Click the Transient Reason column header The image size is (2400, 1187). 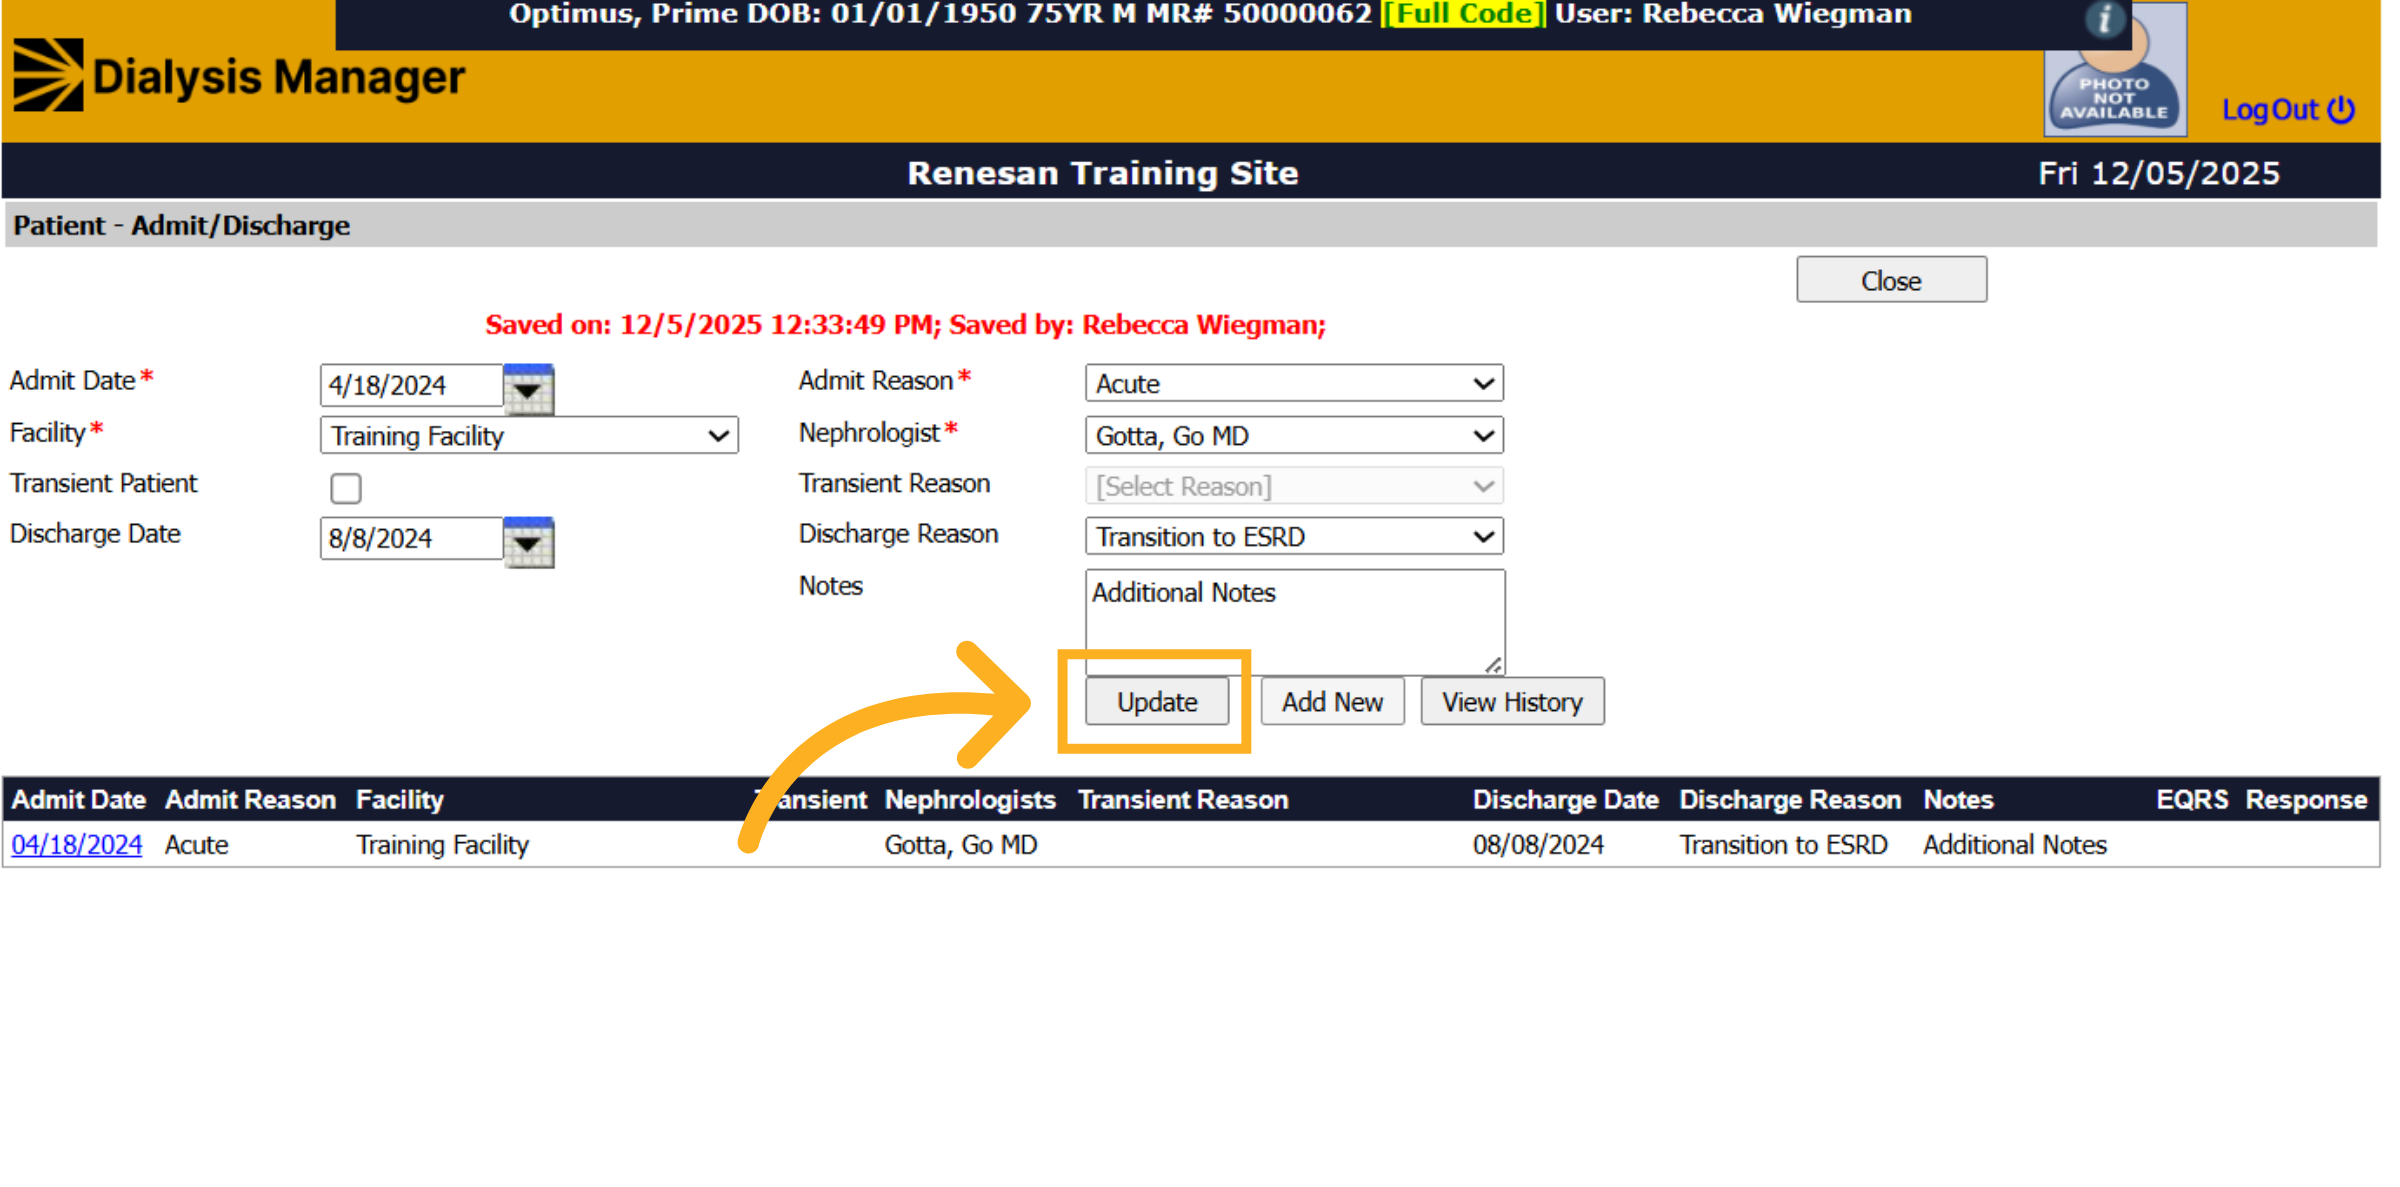coord(1183,799)
